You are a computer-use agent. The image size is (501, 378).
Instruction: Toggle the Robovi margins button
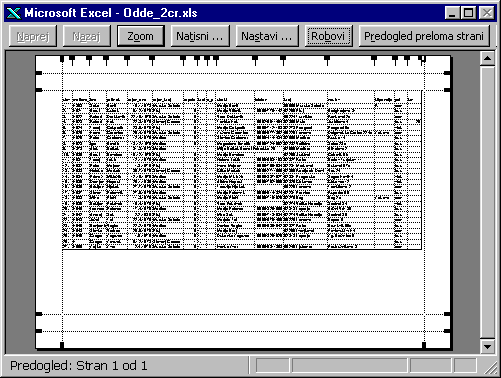[x=328, y=36]
